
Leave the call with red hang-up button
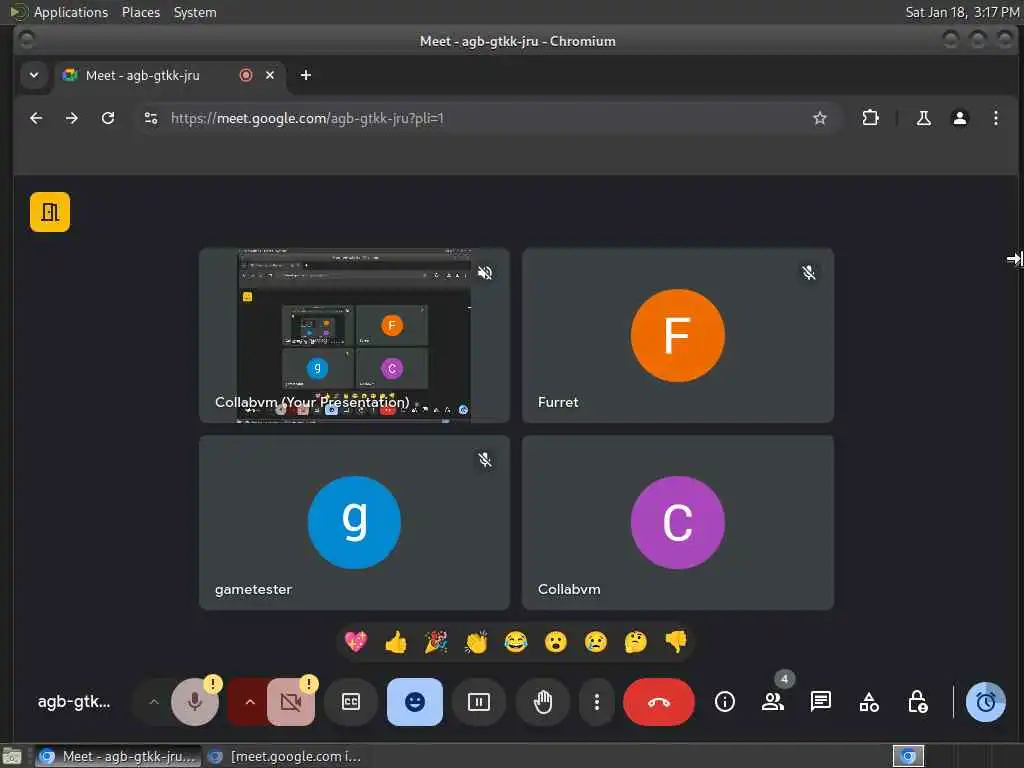(x=659, y=702)
